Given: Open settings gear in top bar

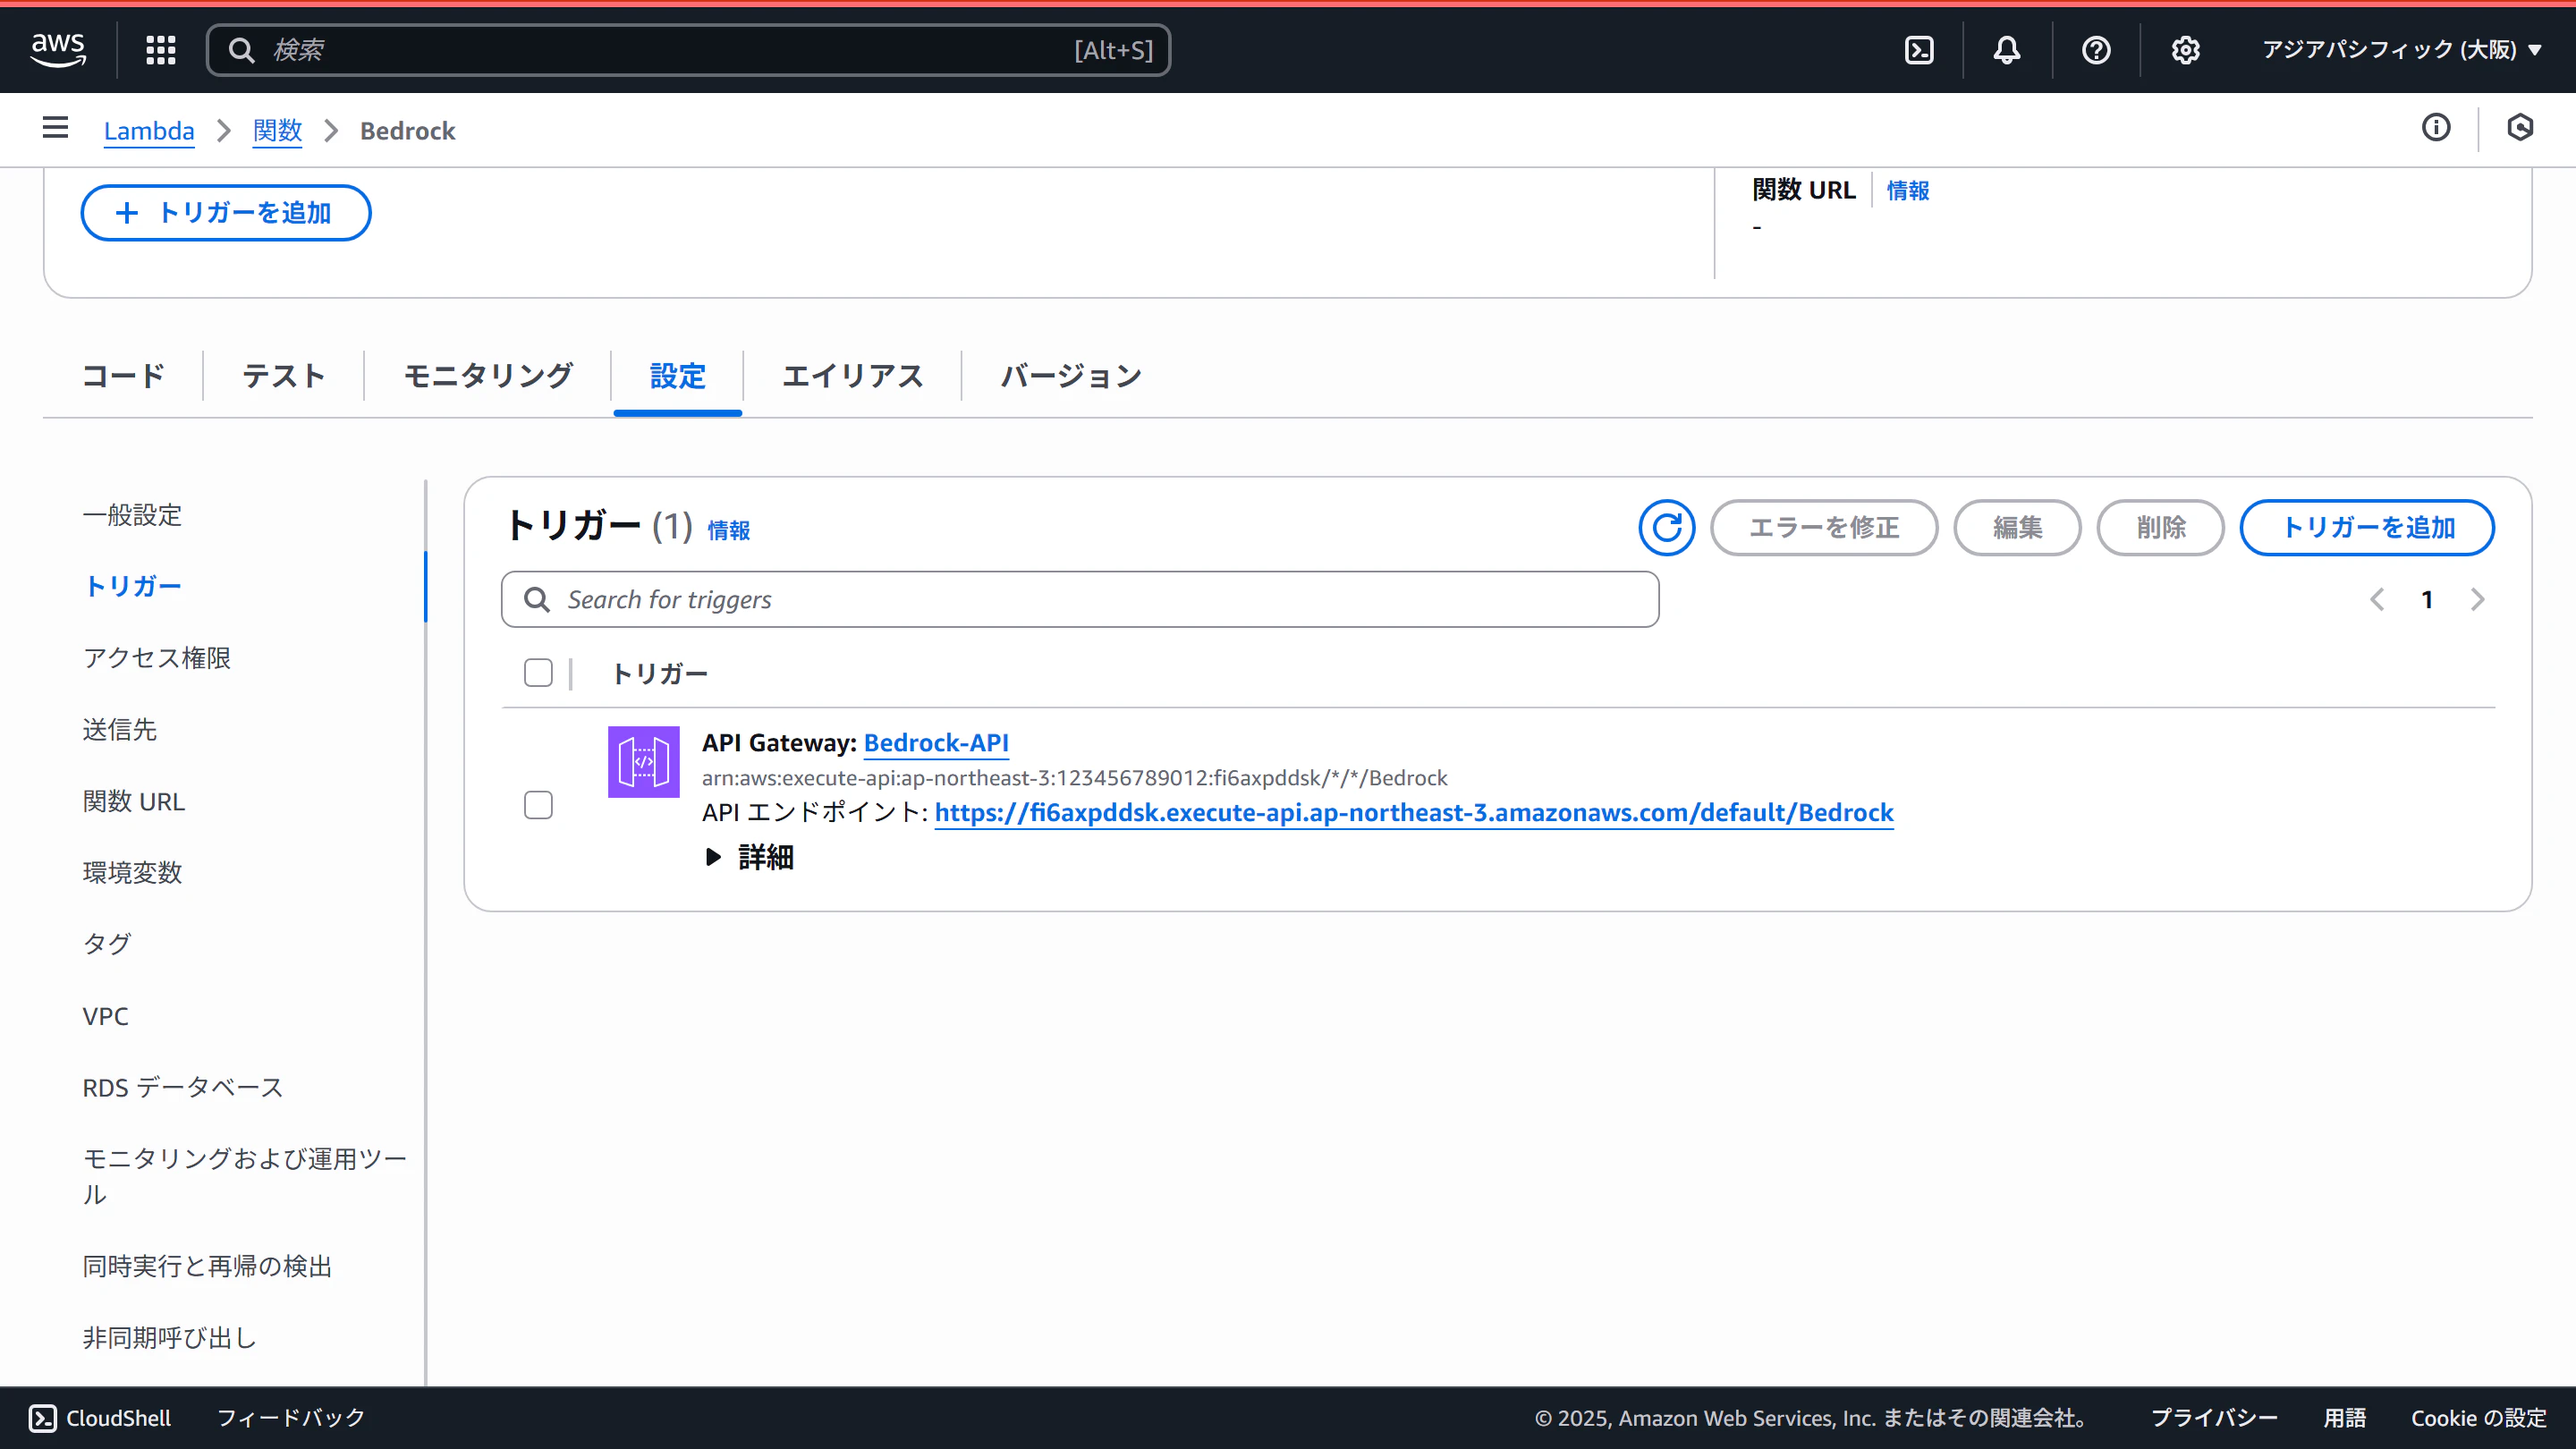Looking at the screenshot, I should tap(2185, 50).
